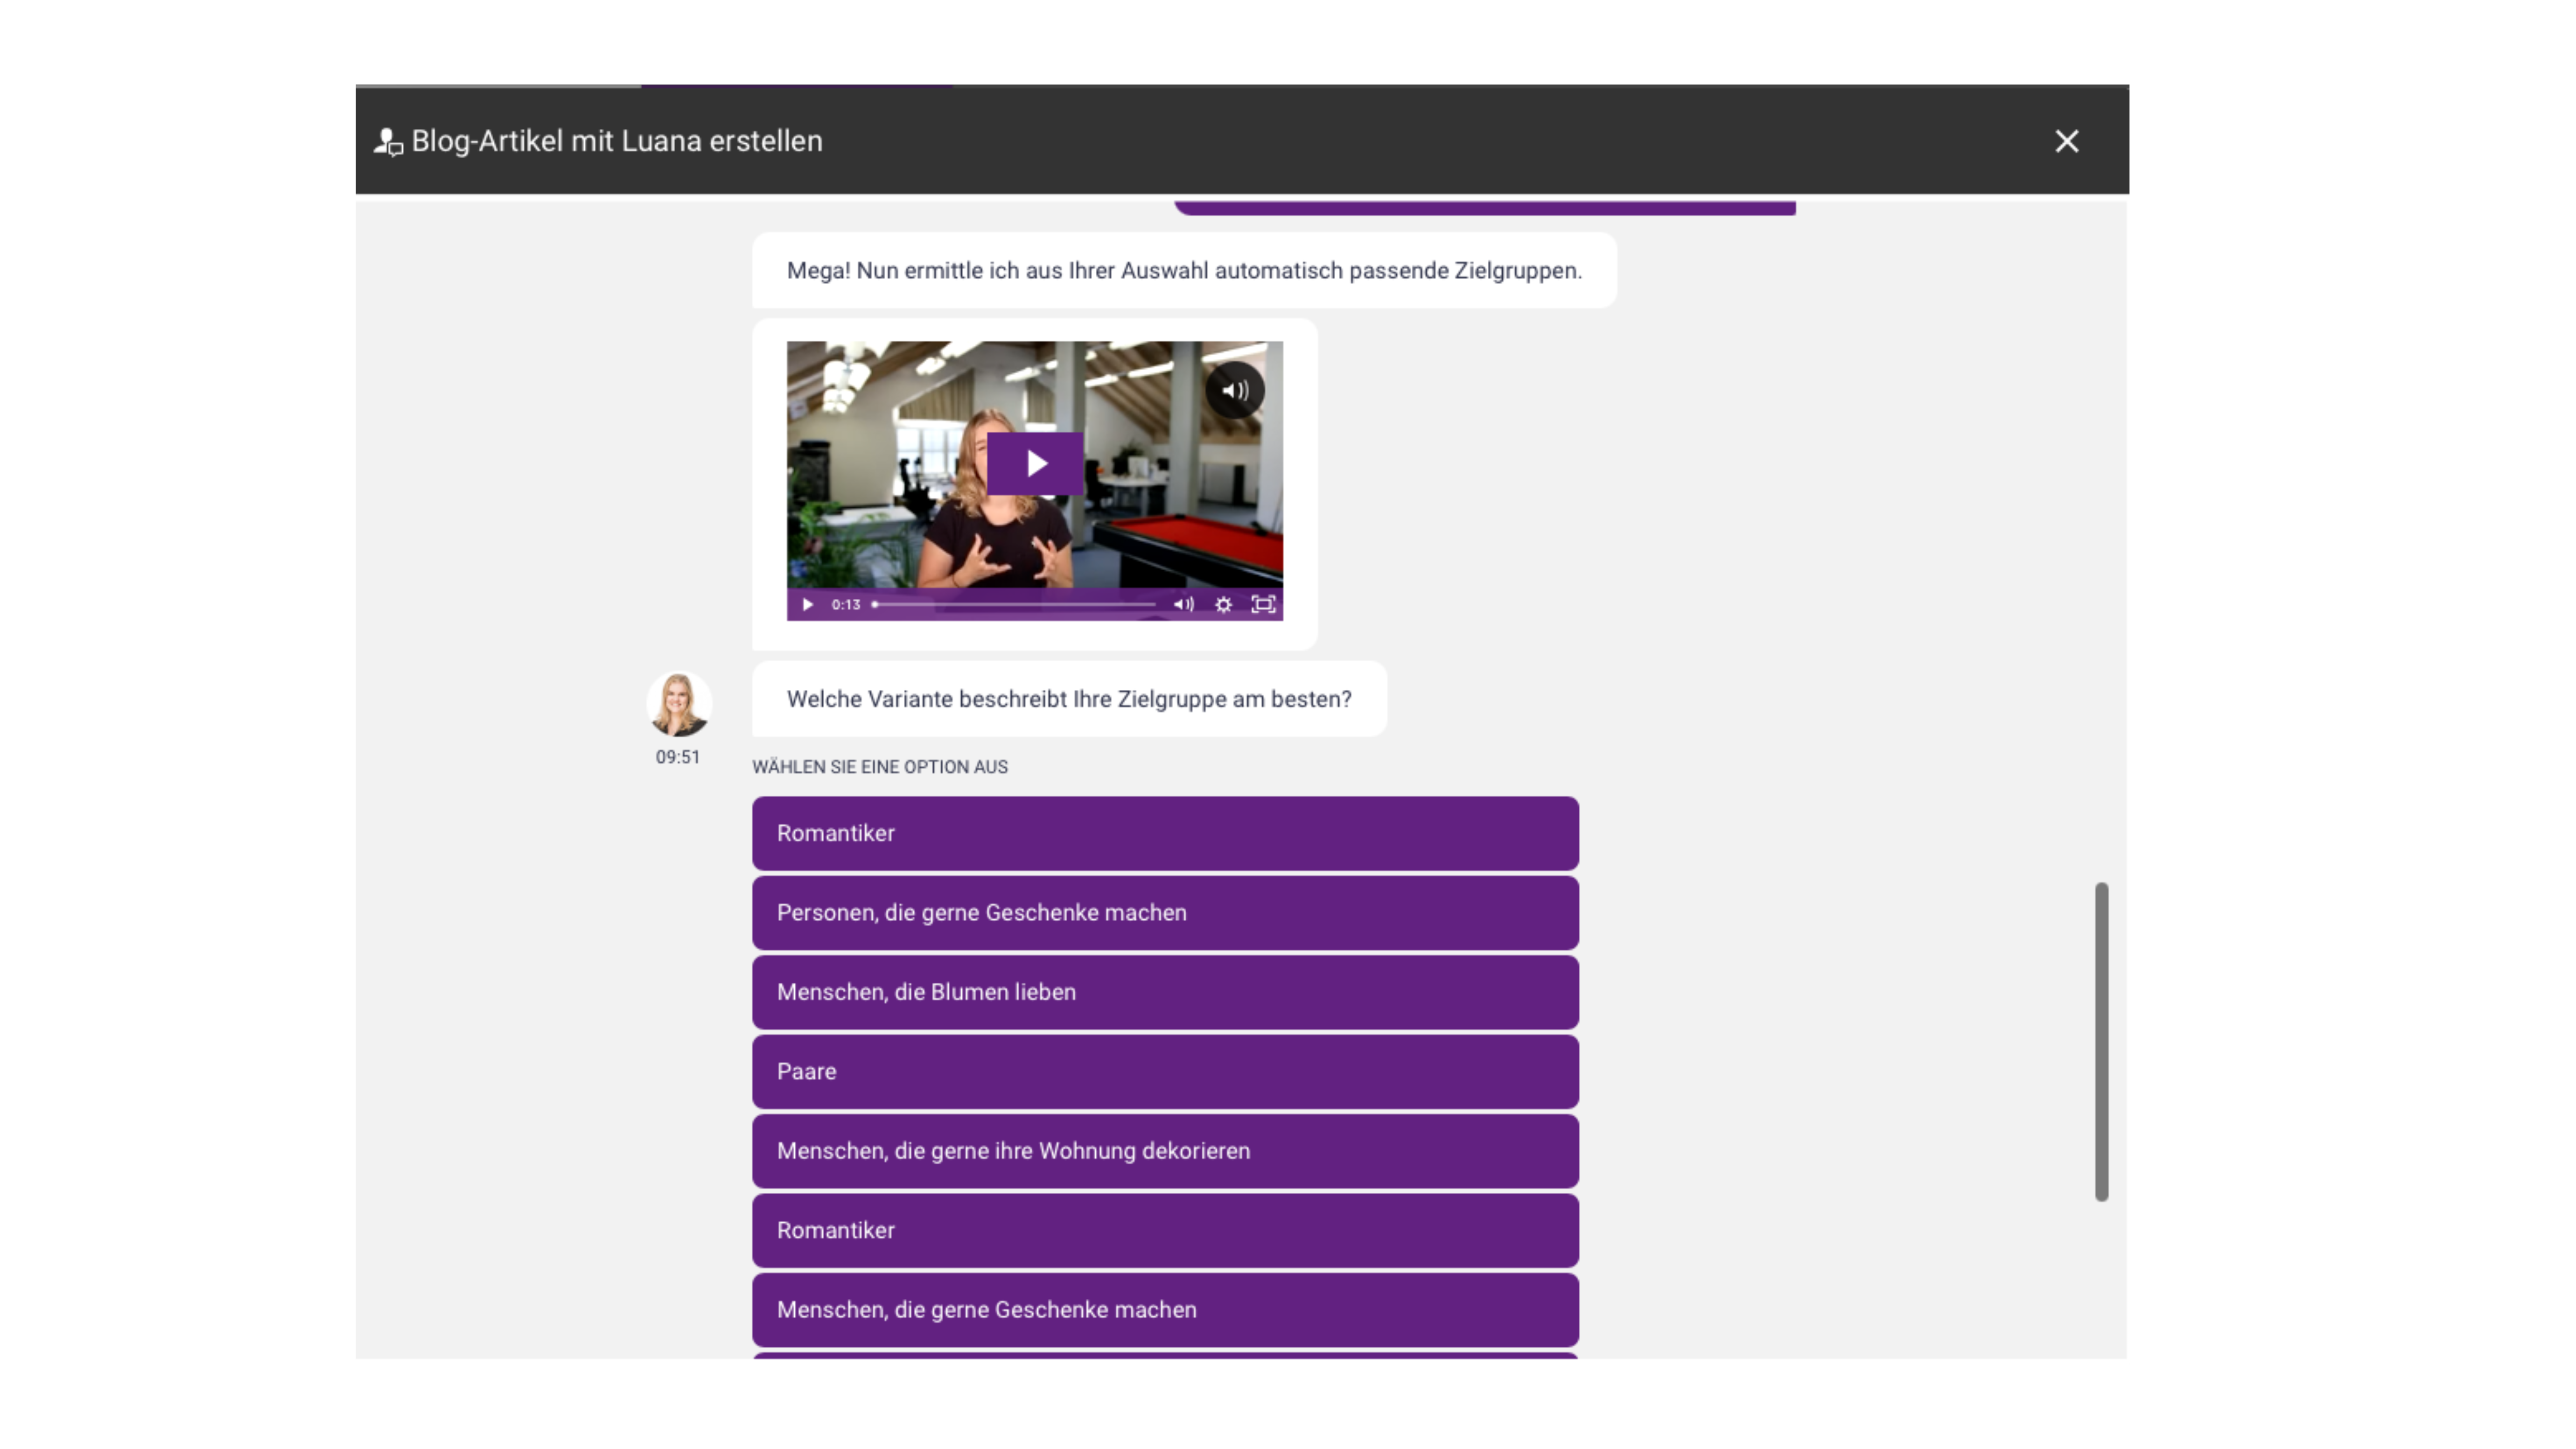Select the Paare option

tap(1165, 1071)
